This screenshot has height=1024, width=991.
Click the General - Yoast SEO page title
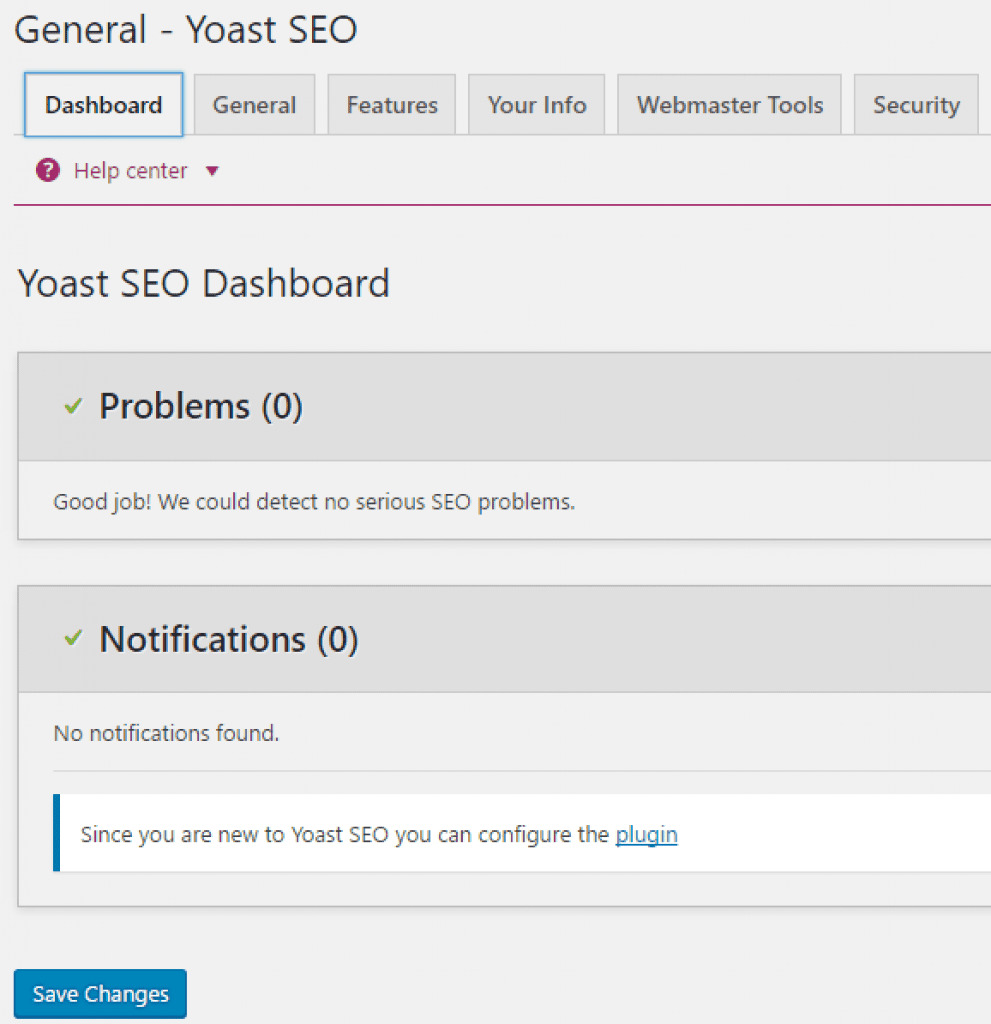186,30
